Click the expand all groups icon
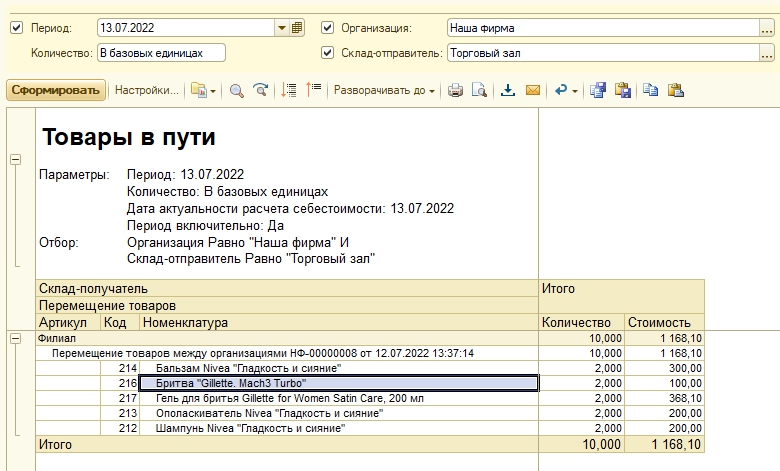This screenshot has height=471, width=780. [290, 90]
